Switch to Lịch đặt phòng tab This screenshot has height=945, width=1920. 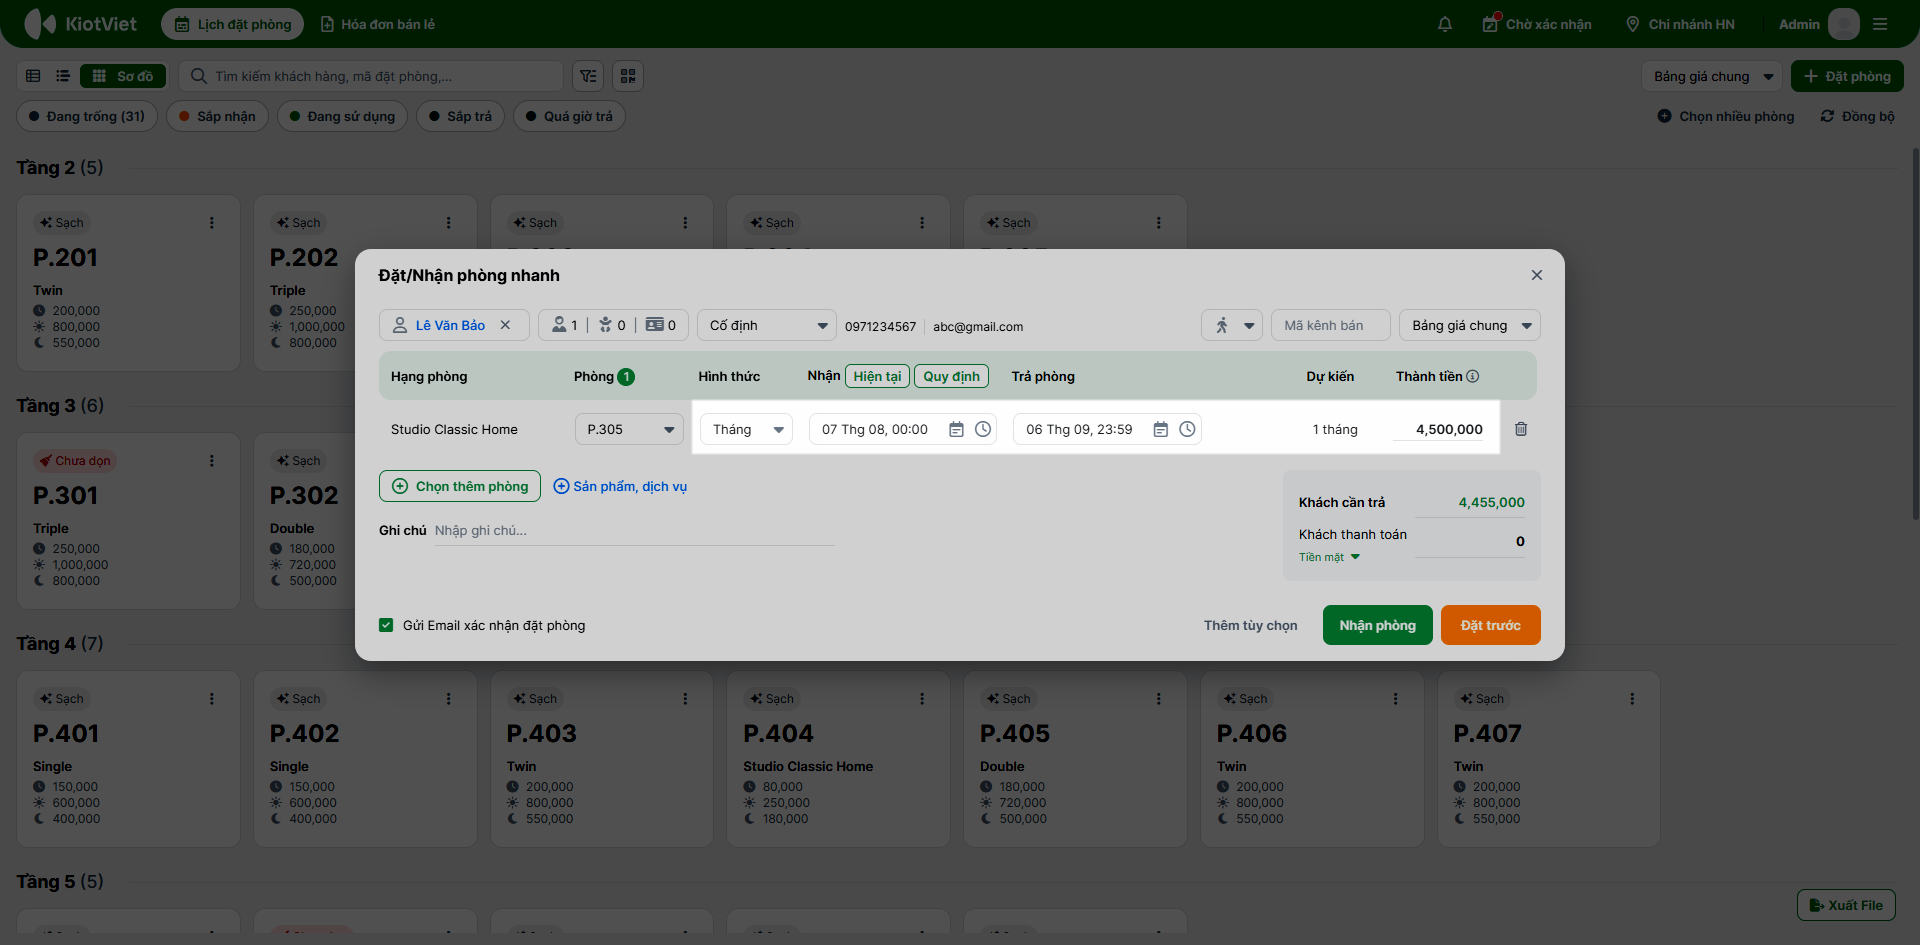[x=233, y=24]
